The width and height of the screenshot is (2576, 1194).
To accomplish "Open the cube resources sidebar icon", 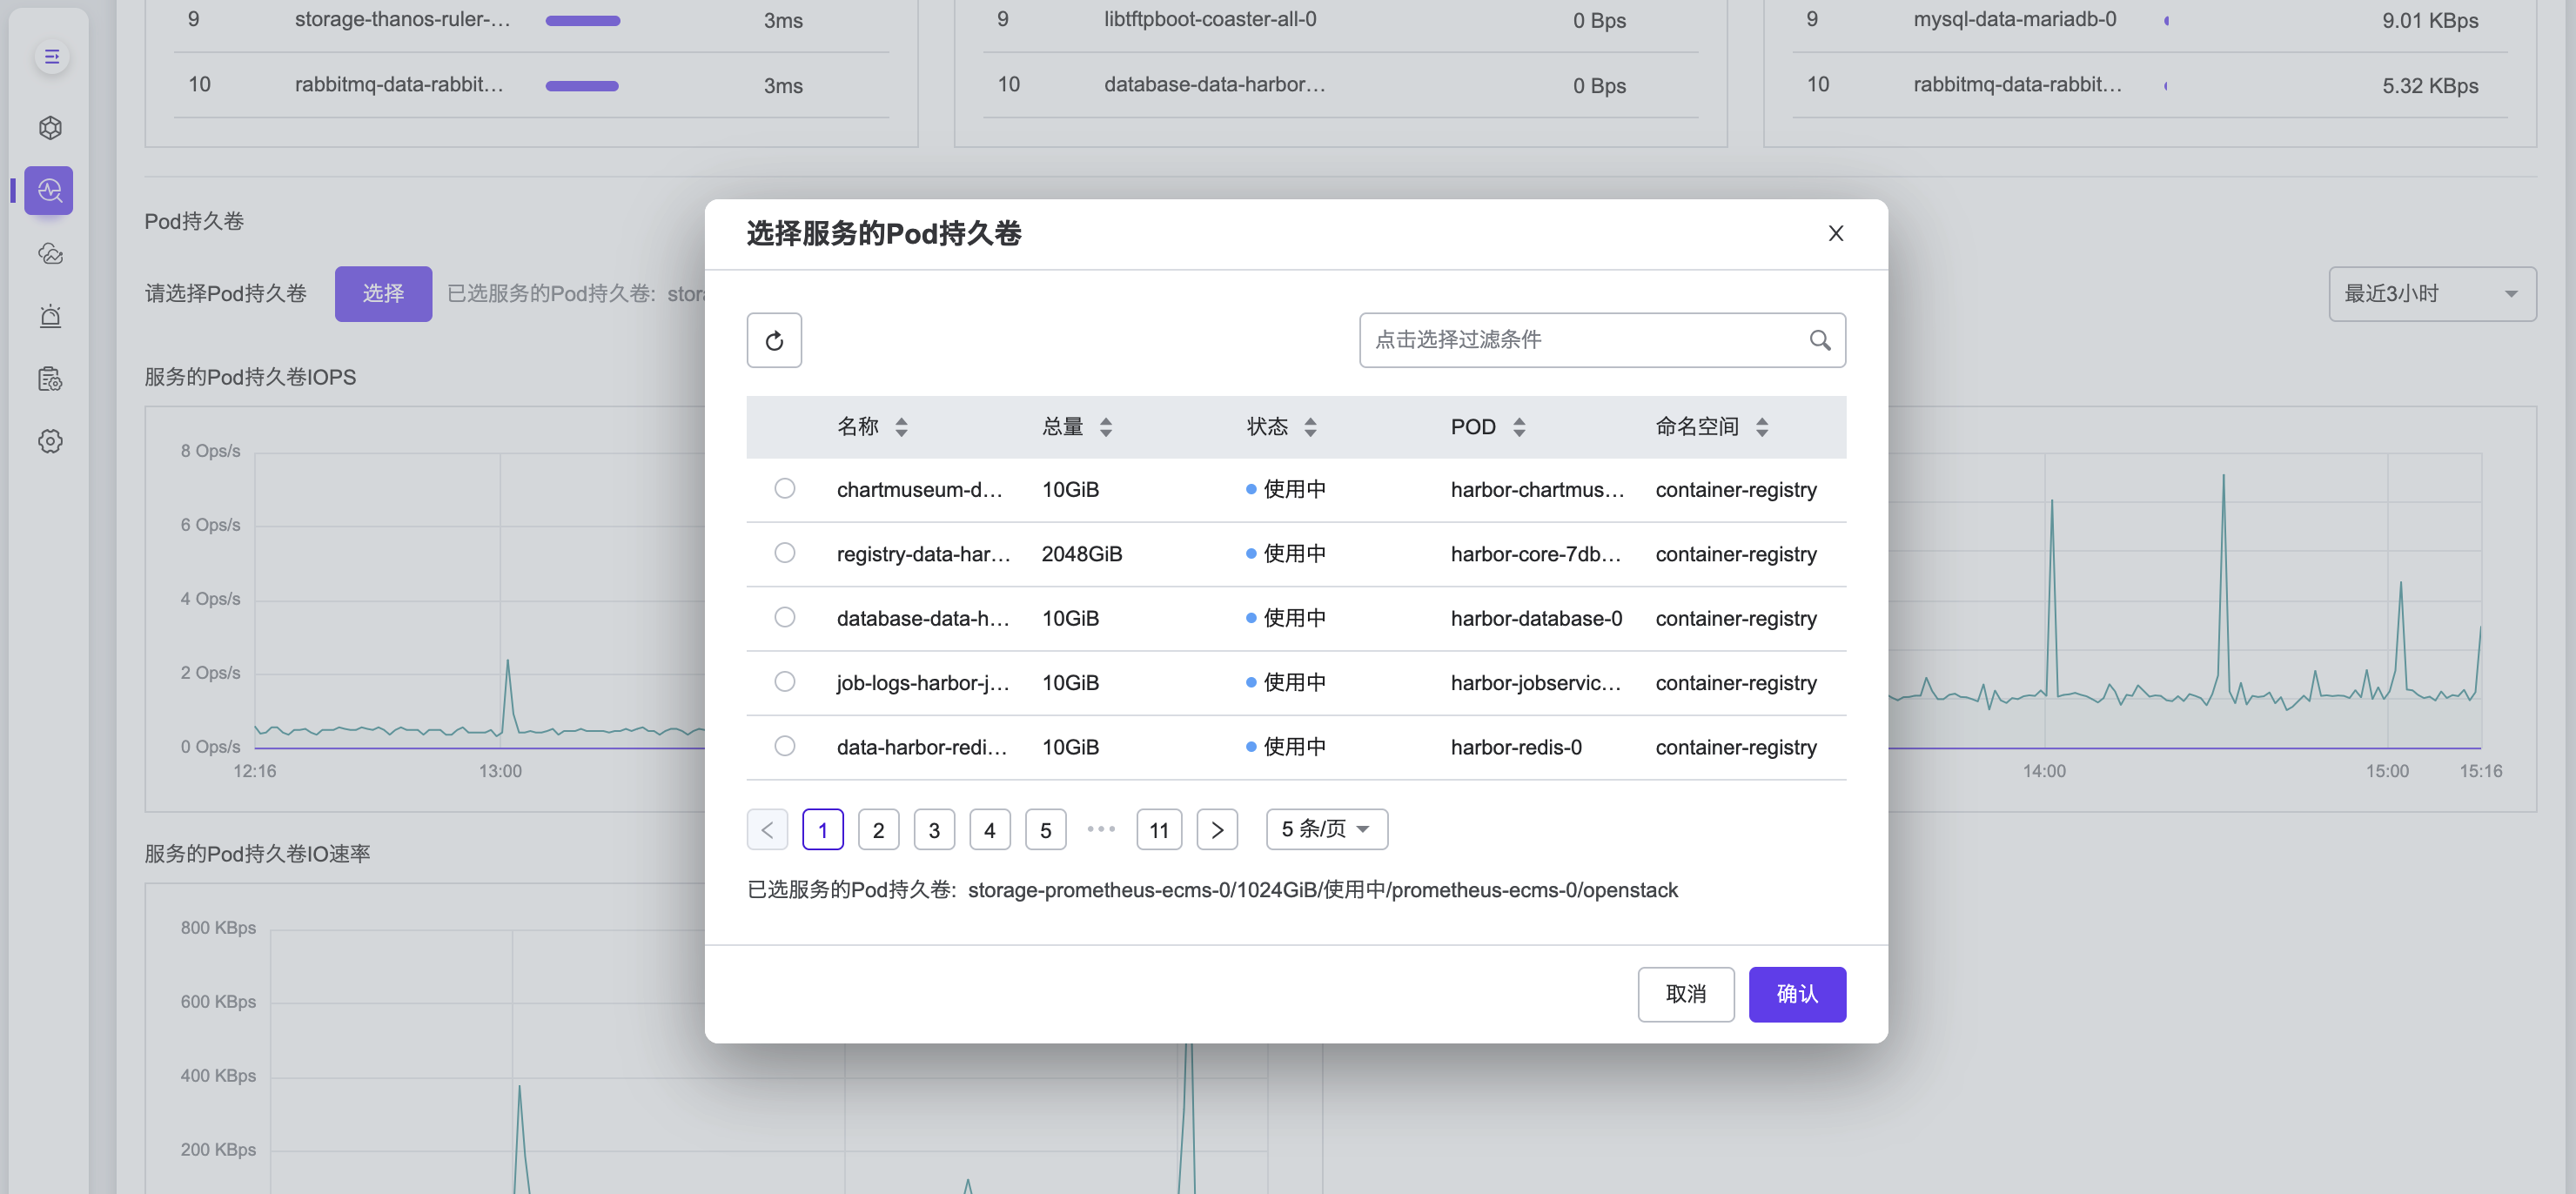I will 50,128.
